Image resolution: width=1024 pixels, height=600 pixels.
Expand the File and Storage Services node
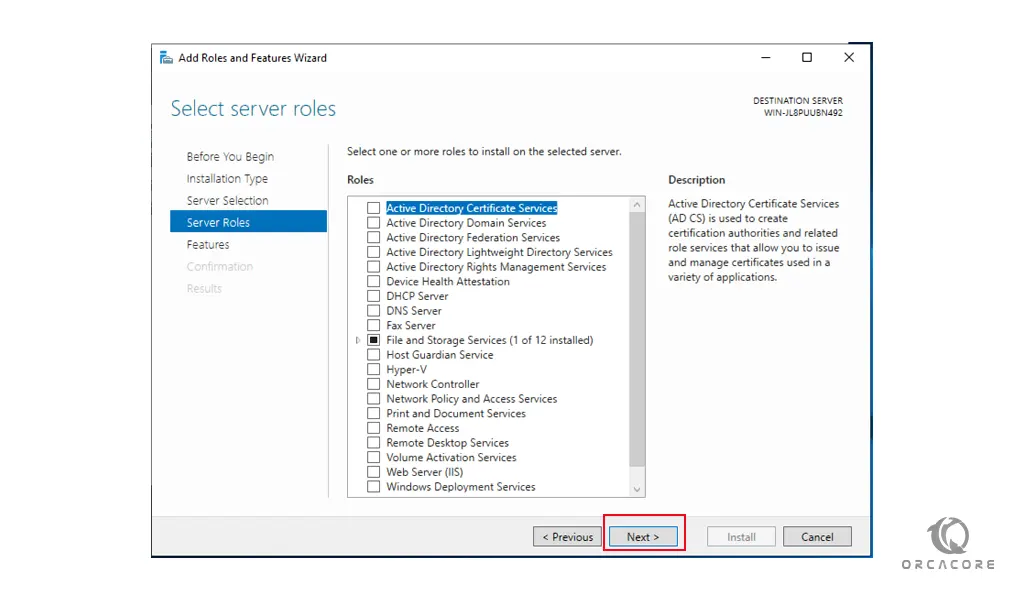357,340
